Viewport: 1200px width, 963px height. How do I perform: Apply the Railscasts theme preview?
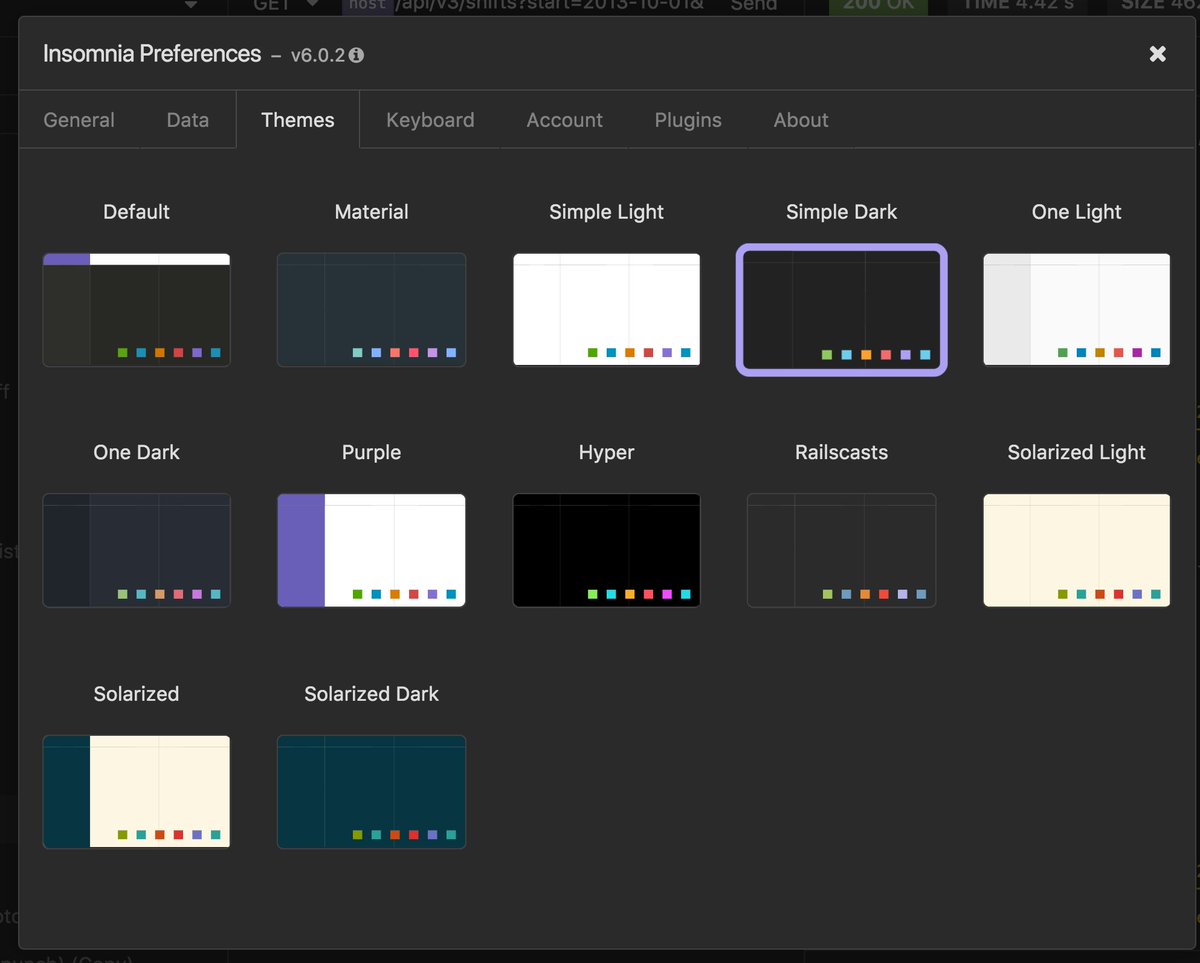pyautogui.click(x=842, y=551)
